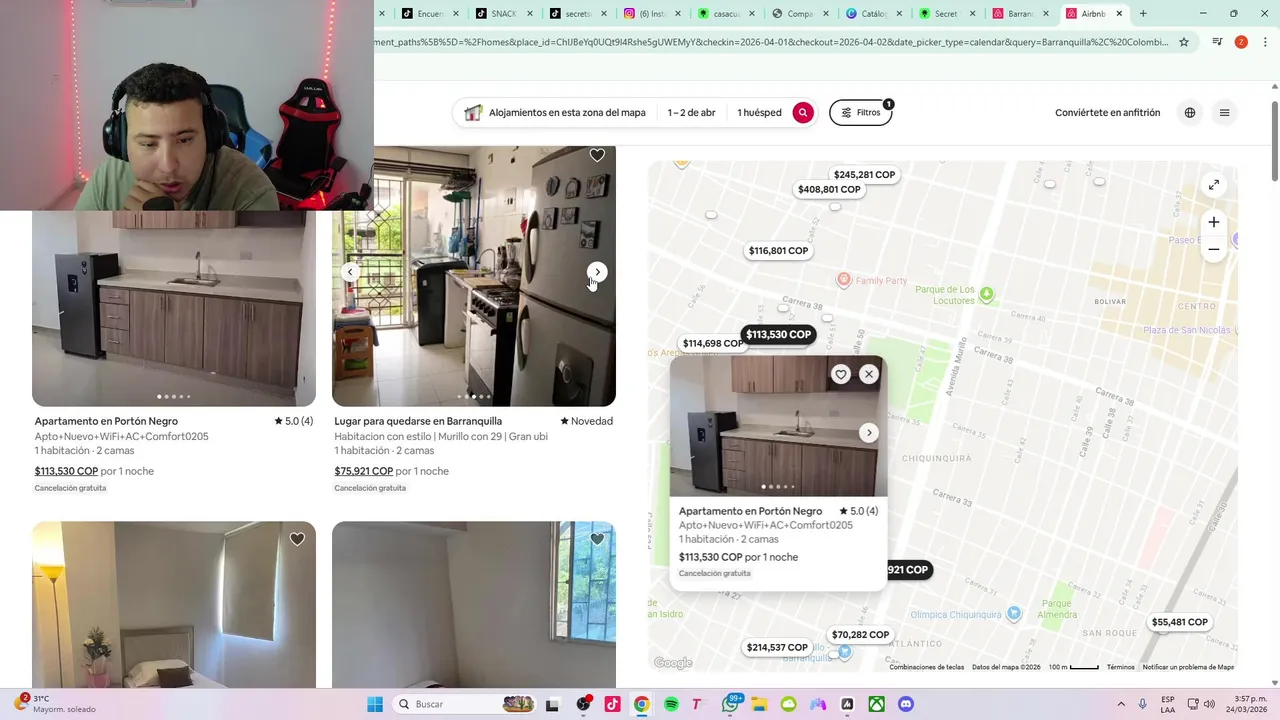1280x720 pixels.
Task: Show hidden system tray icons
Action: [x=1120, y=704]
